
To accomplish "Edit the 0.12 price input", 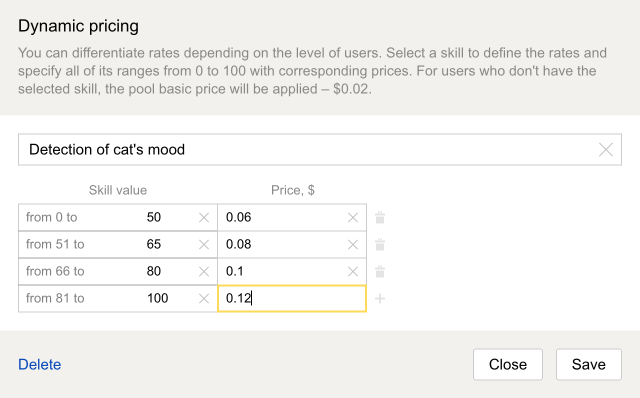I will click(x=292, y=298).
